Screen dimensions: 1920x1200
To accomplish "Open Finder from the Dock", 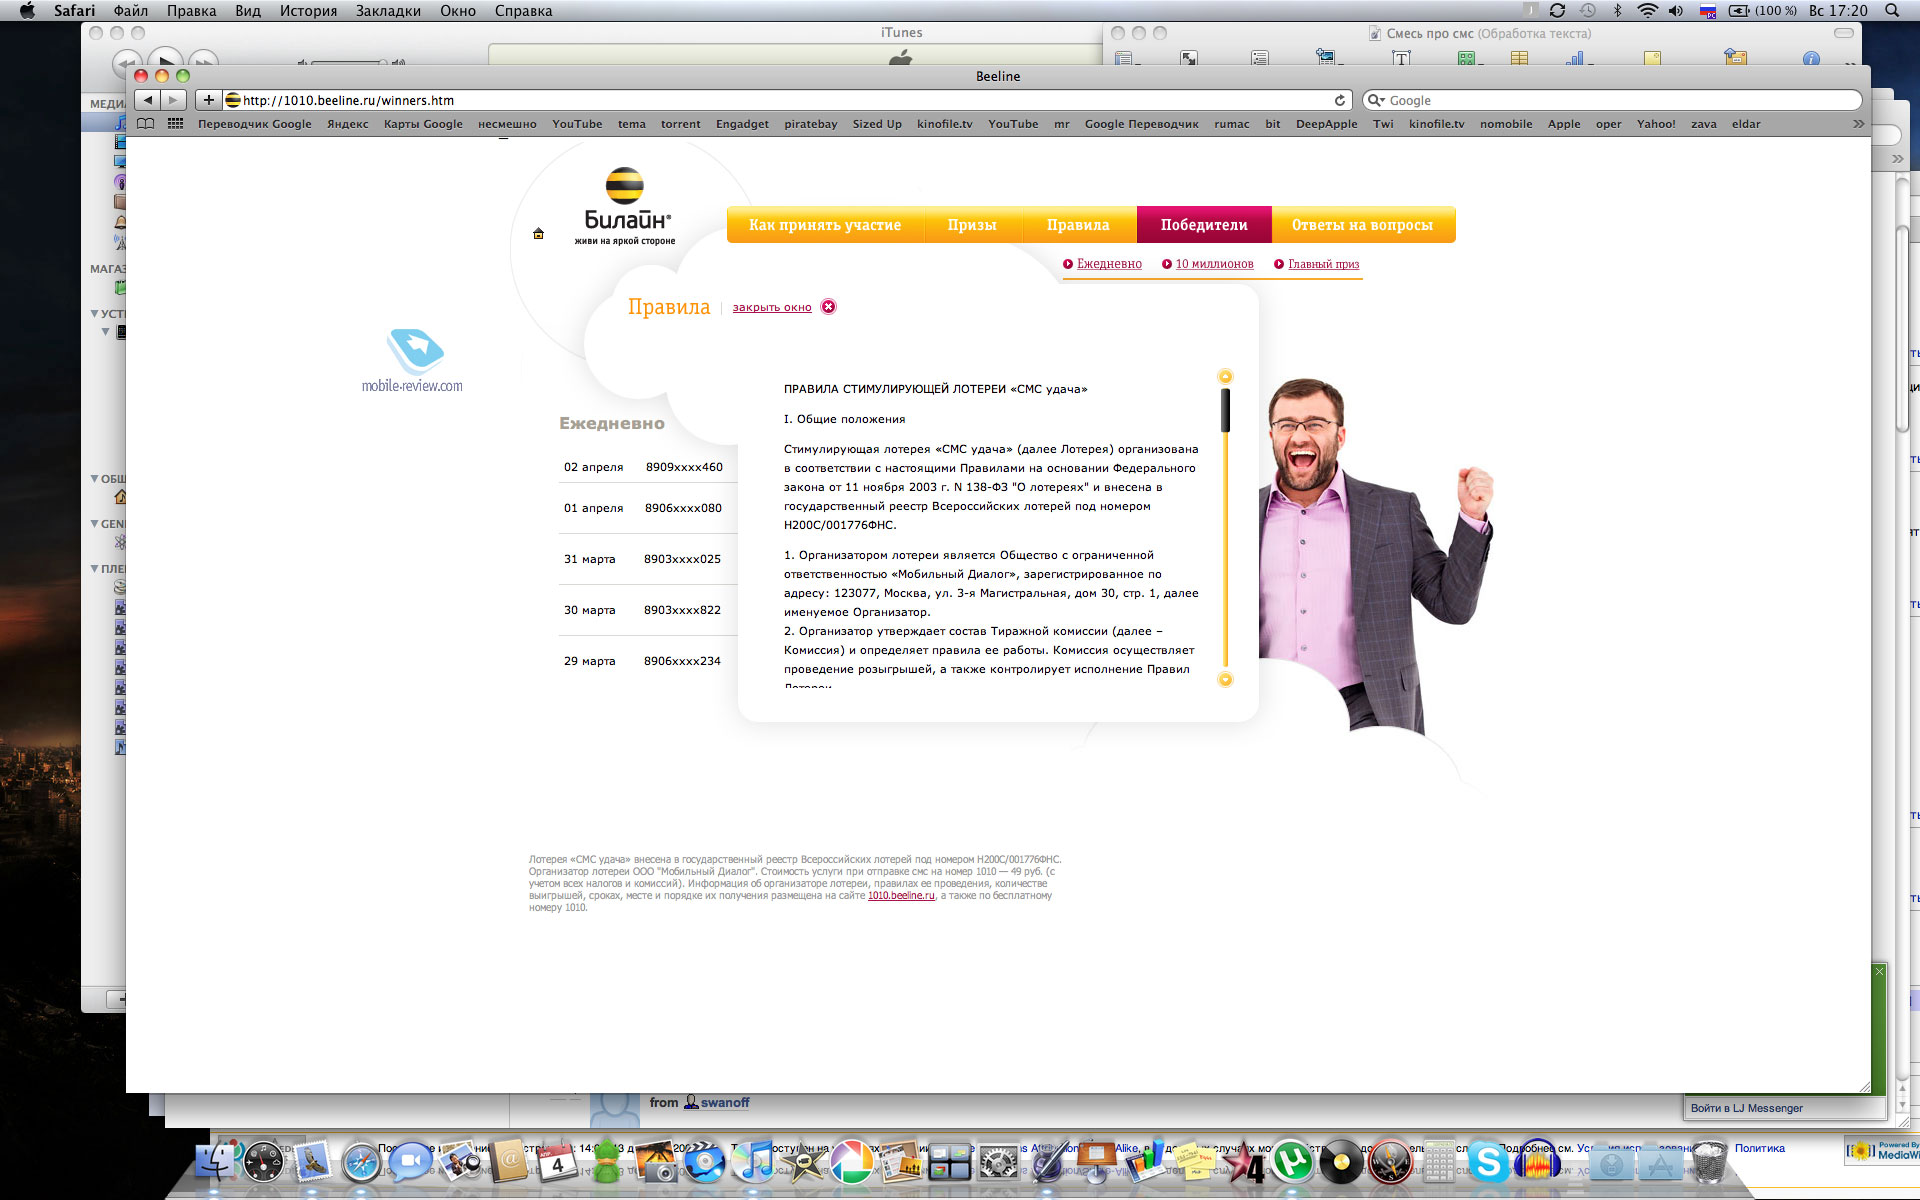I will (x=216, y=1162).
